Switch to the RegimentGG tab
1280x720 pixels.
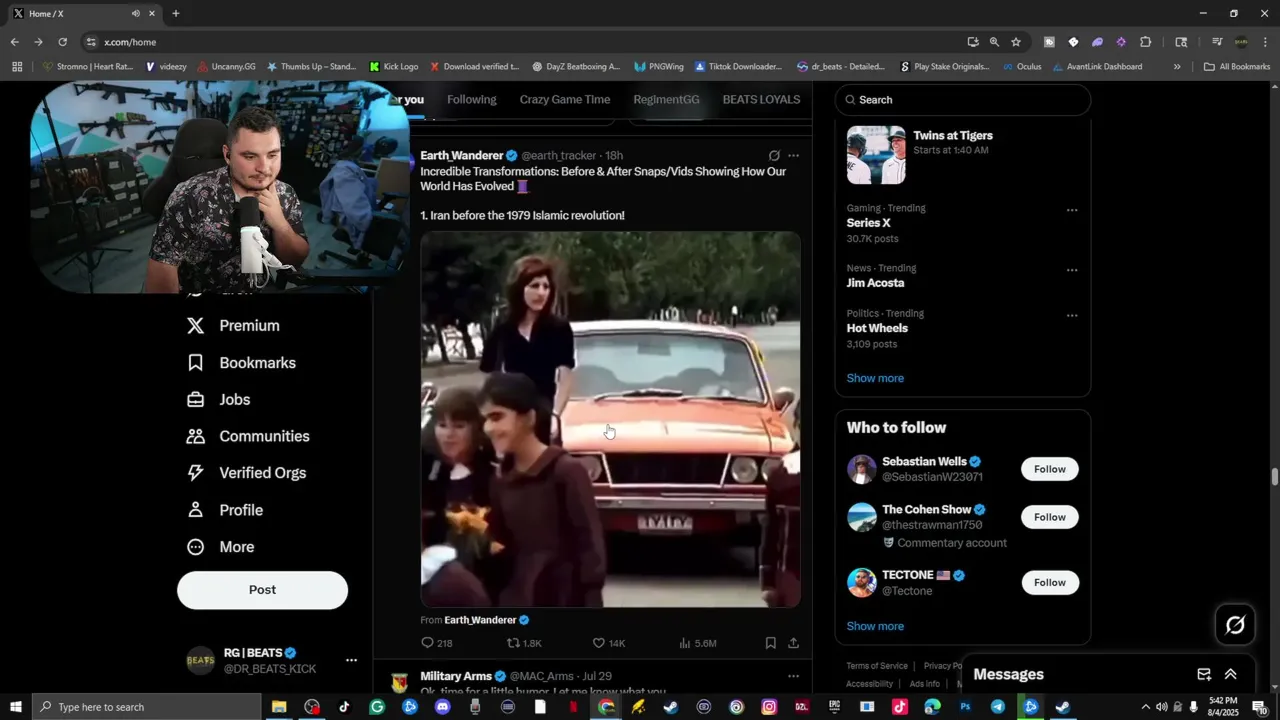(x=666, y=100)
